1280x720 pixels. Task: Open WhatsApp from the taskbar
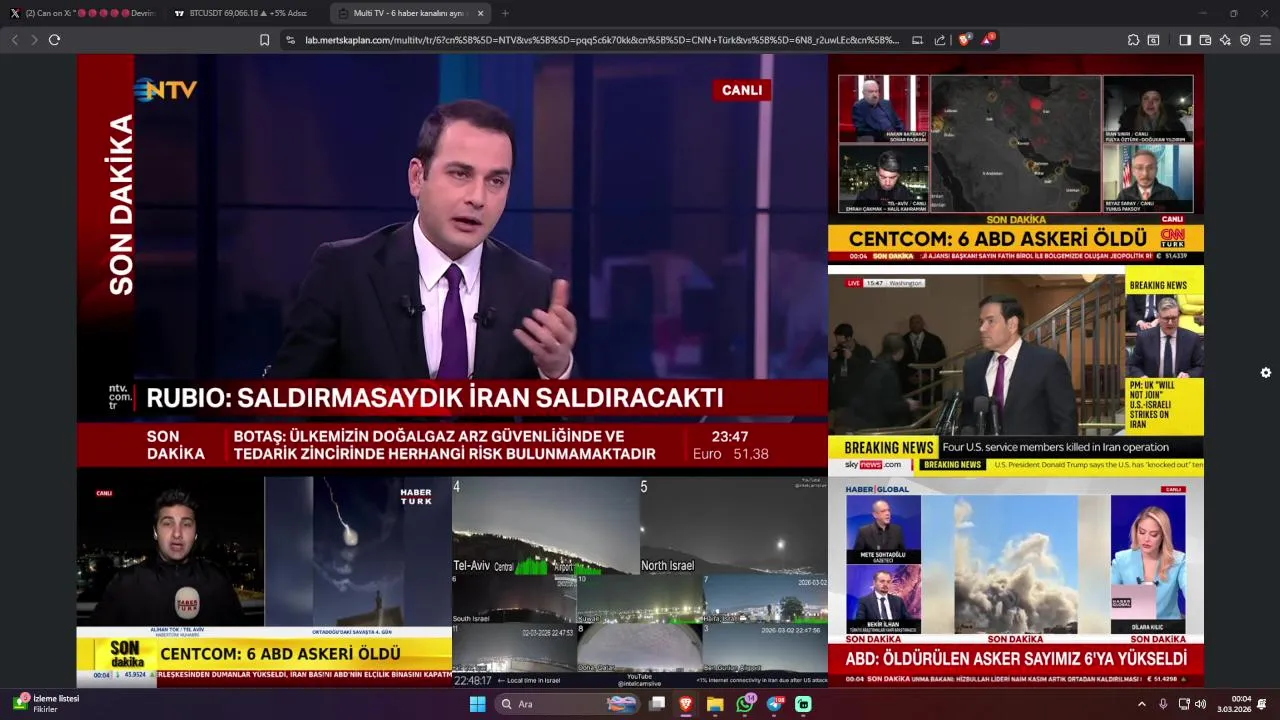click(744, 704)
